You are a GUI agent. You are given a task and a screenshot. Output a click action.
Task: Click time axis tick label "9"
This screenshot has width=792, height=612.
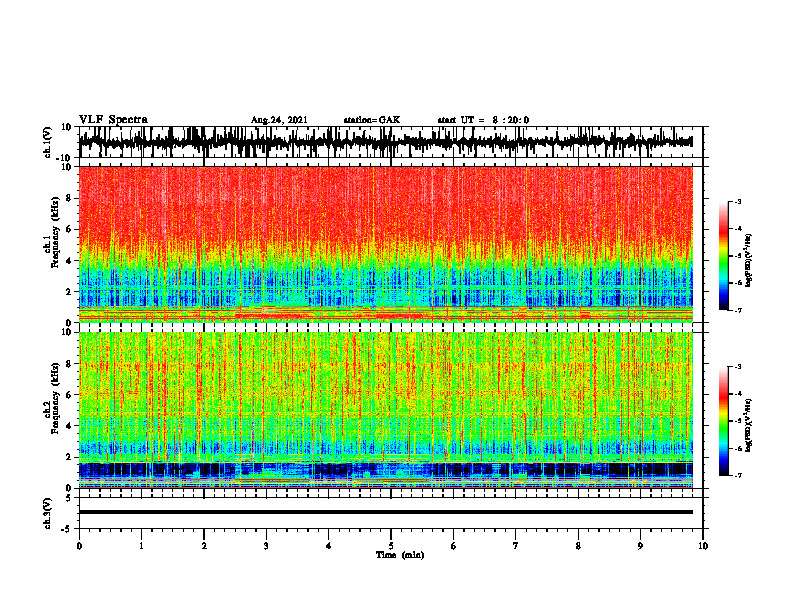(x=640, y=546)
